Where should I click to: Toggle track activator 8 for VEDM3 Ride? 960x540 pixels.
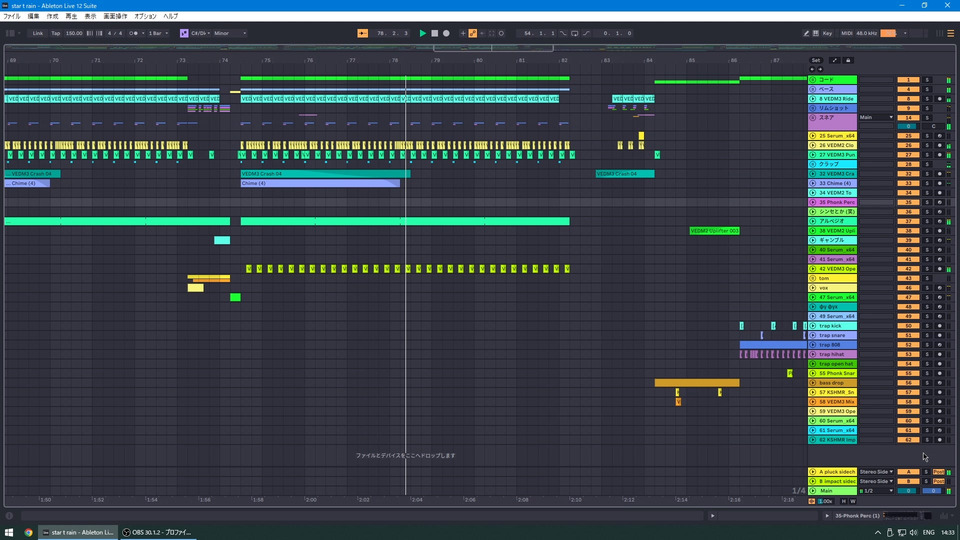[x=907, y=98]
